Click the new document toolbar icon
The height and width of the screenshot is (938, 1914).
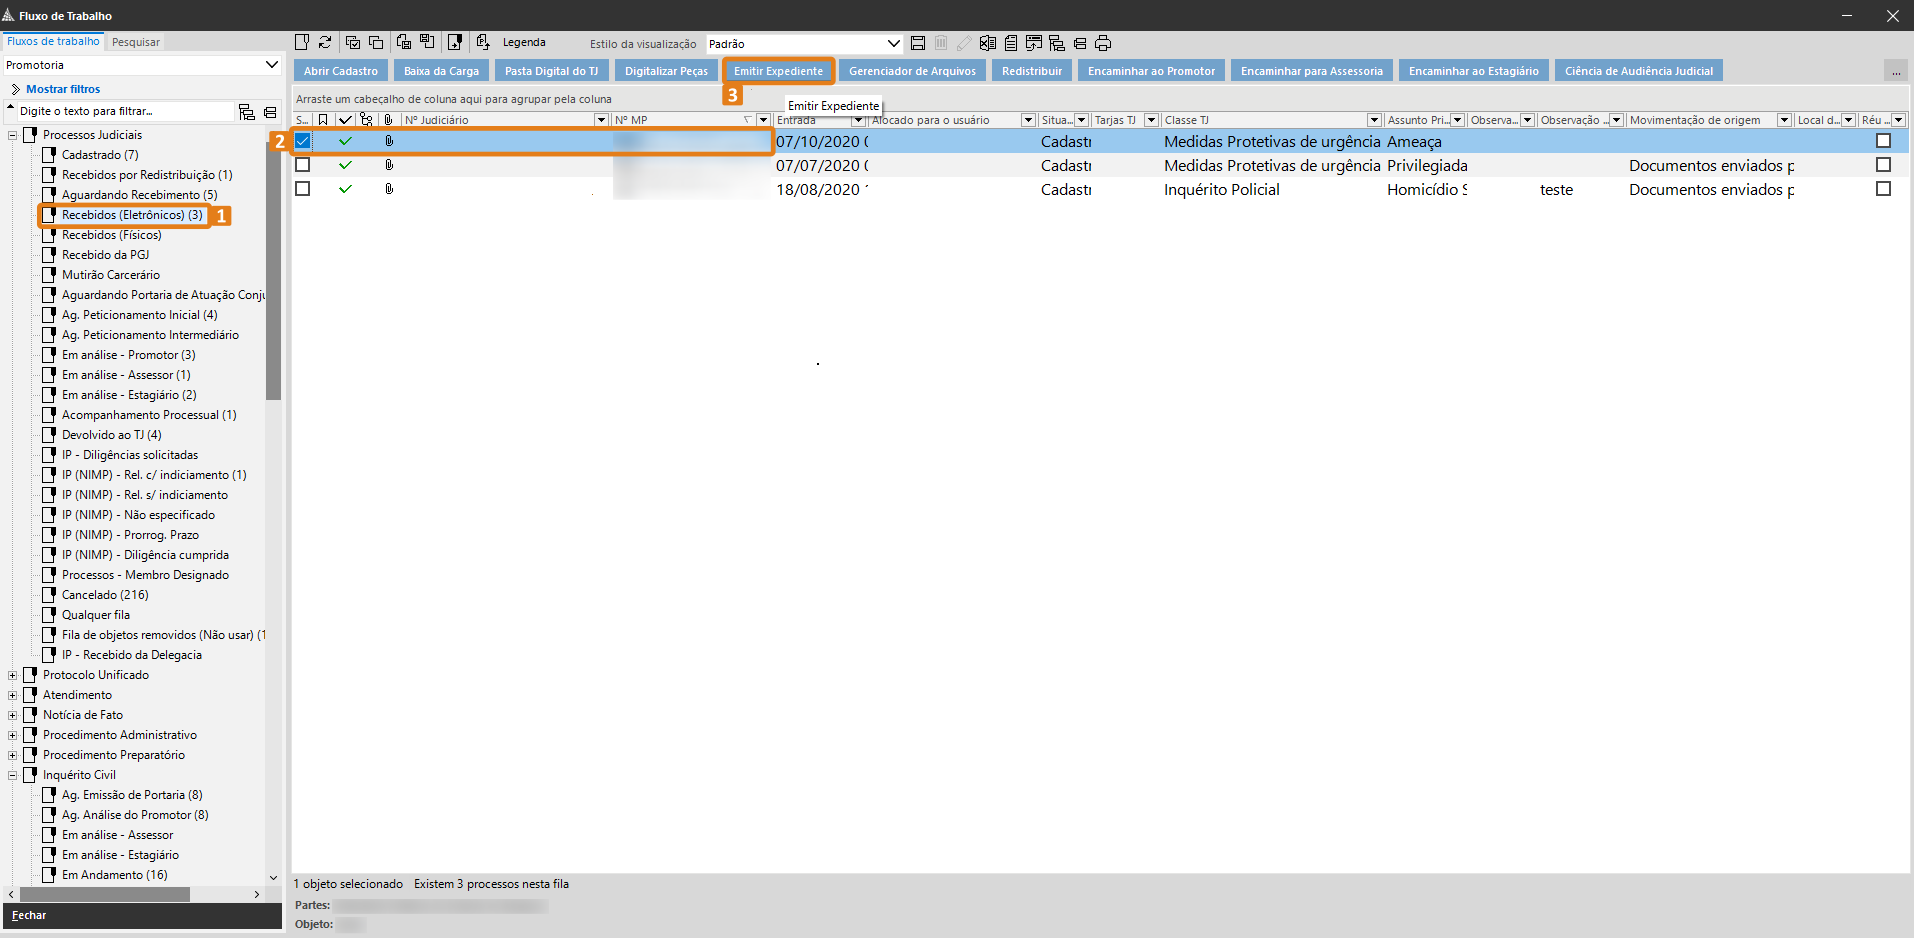pyautogui.click(x=302, y=42)
